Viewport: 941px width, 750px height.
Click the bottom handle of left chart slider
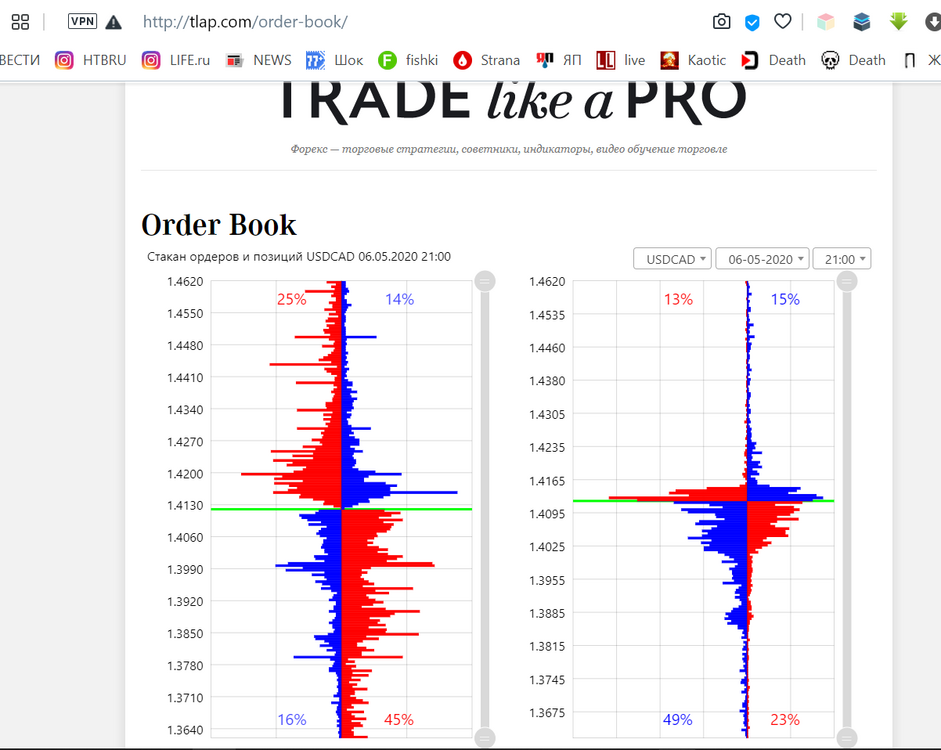tap(485, 738)
